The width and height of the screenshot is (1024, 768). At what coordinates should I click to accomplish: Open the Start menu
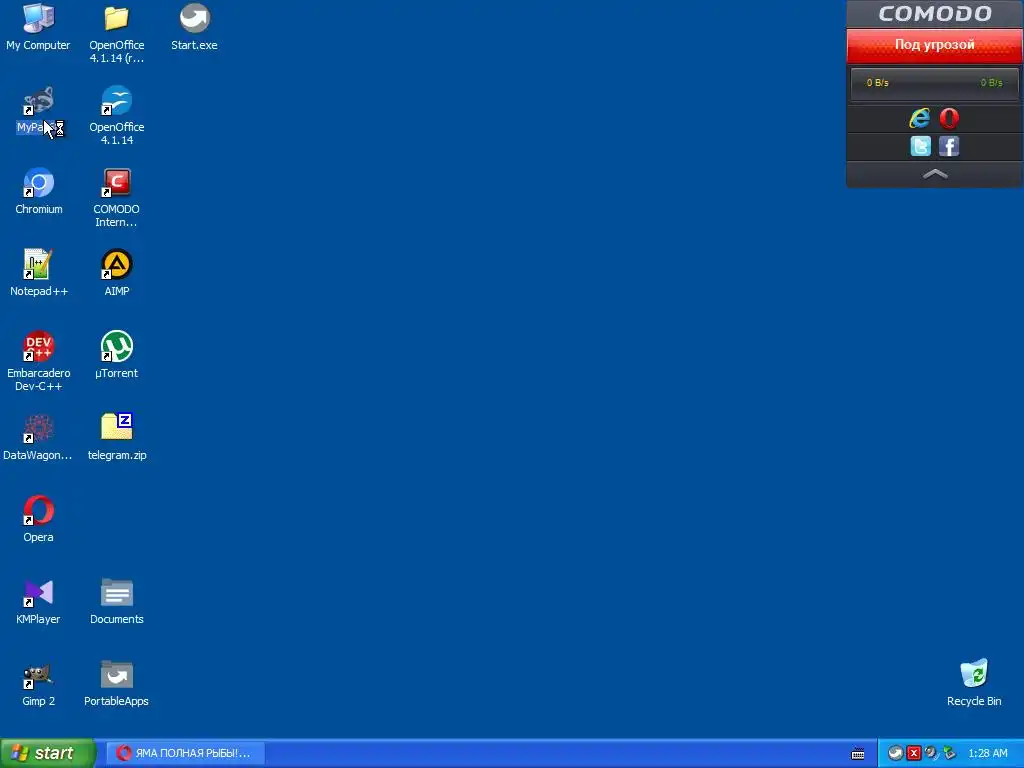(x=48, y=753)
